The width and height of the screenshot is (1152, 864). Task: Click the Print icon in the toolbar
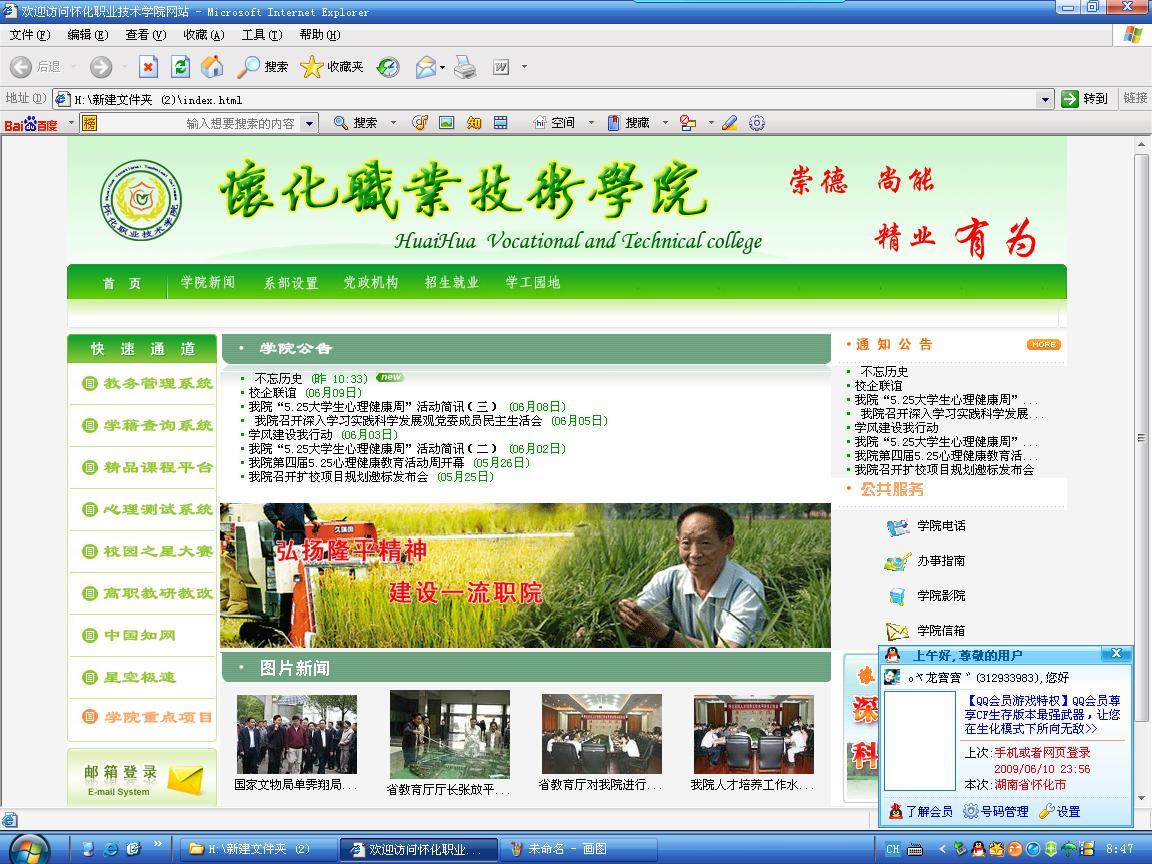point(465,67)
